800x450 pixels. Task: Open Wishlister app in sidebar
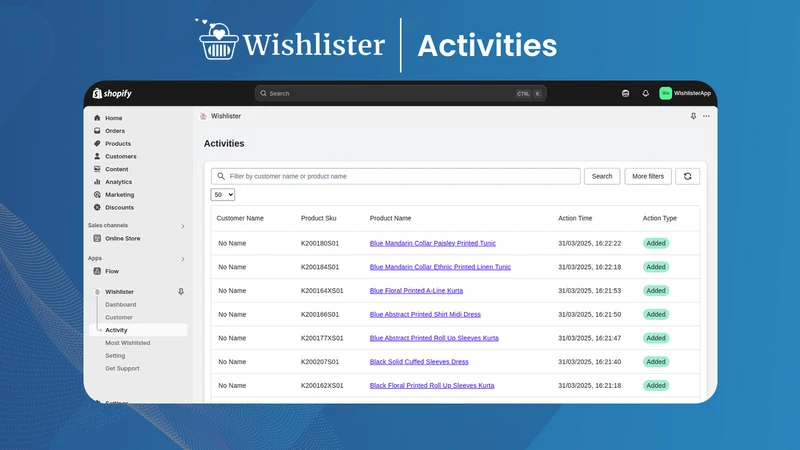click(119, 292)
